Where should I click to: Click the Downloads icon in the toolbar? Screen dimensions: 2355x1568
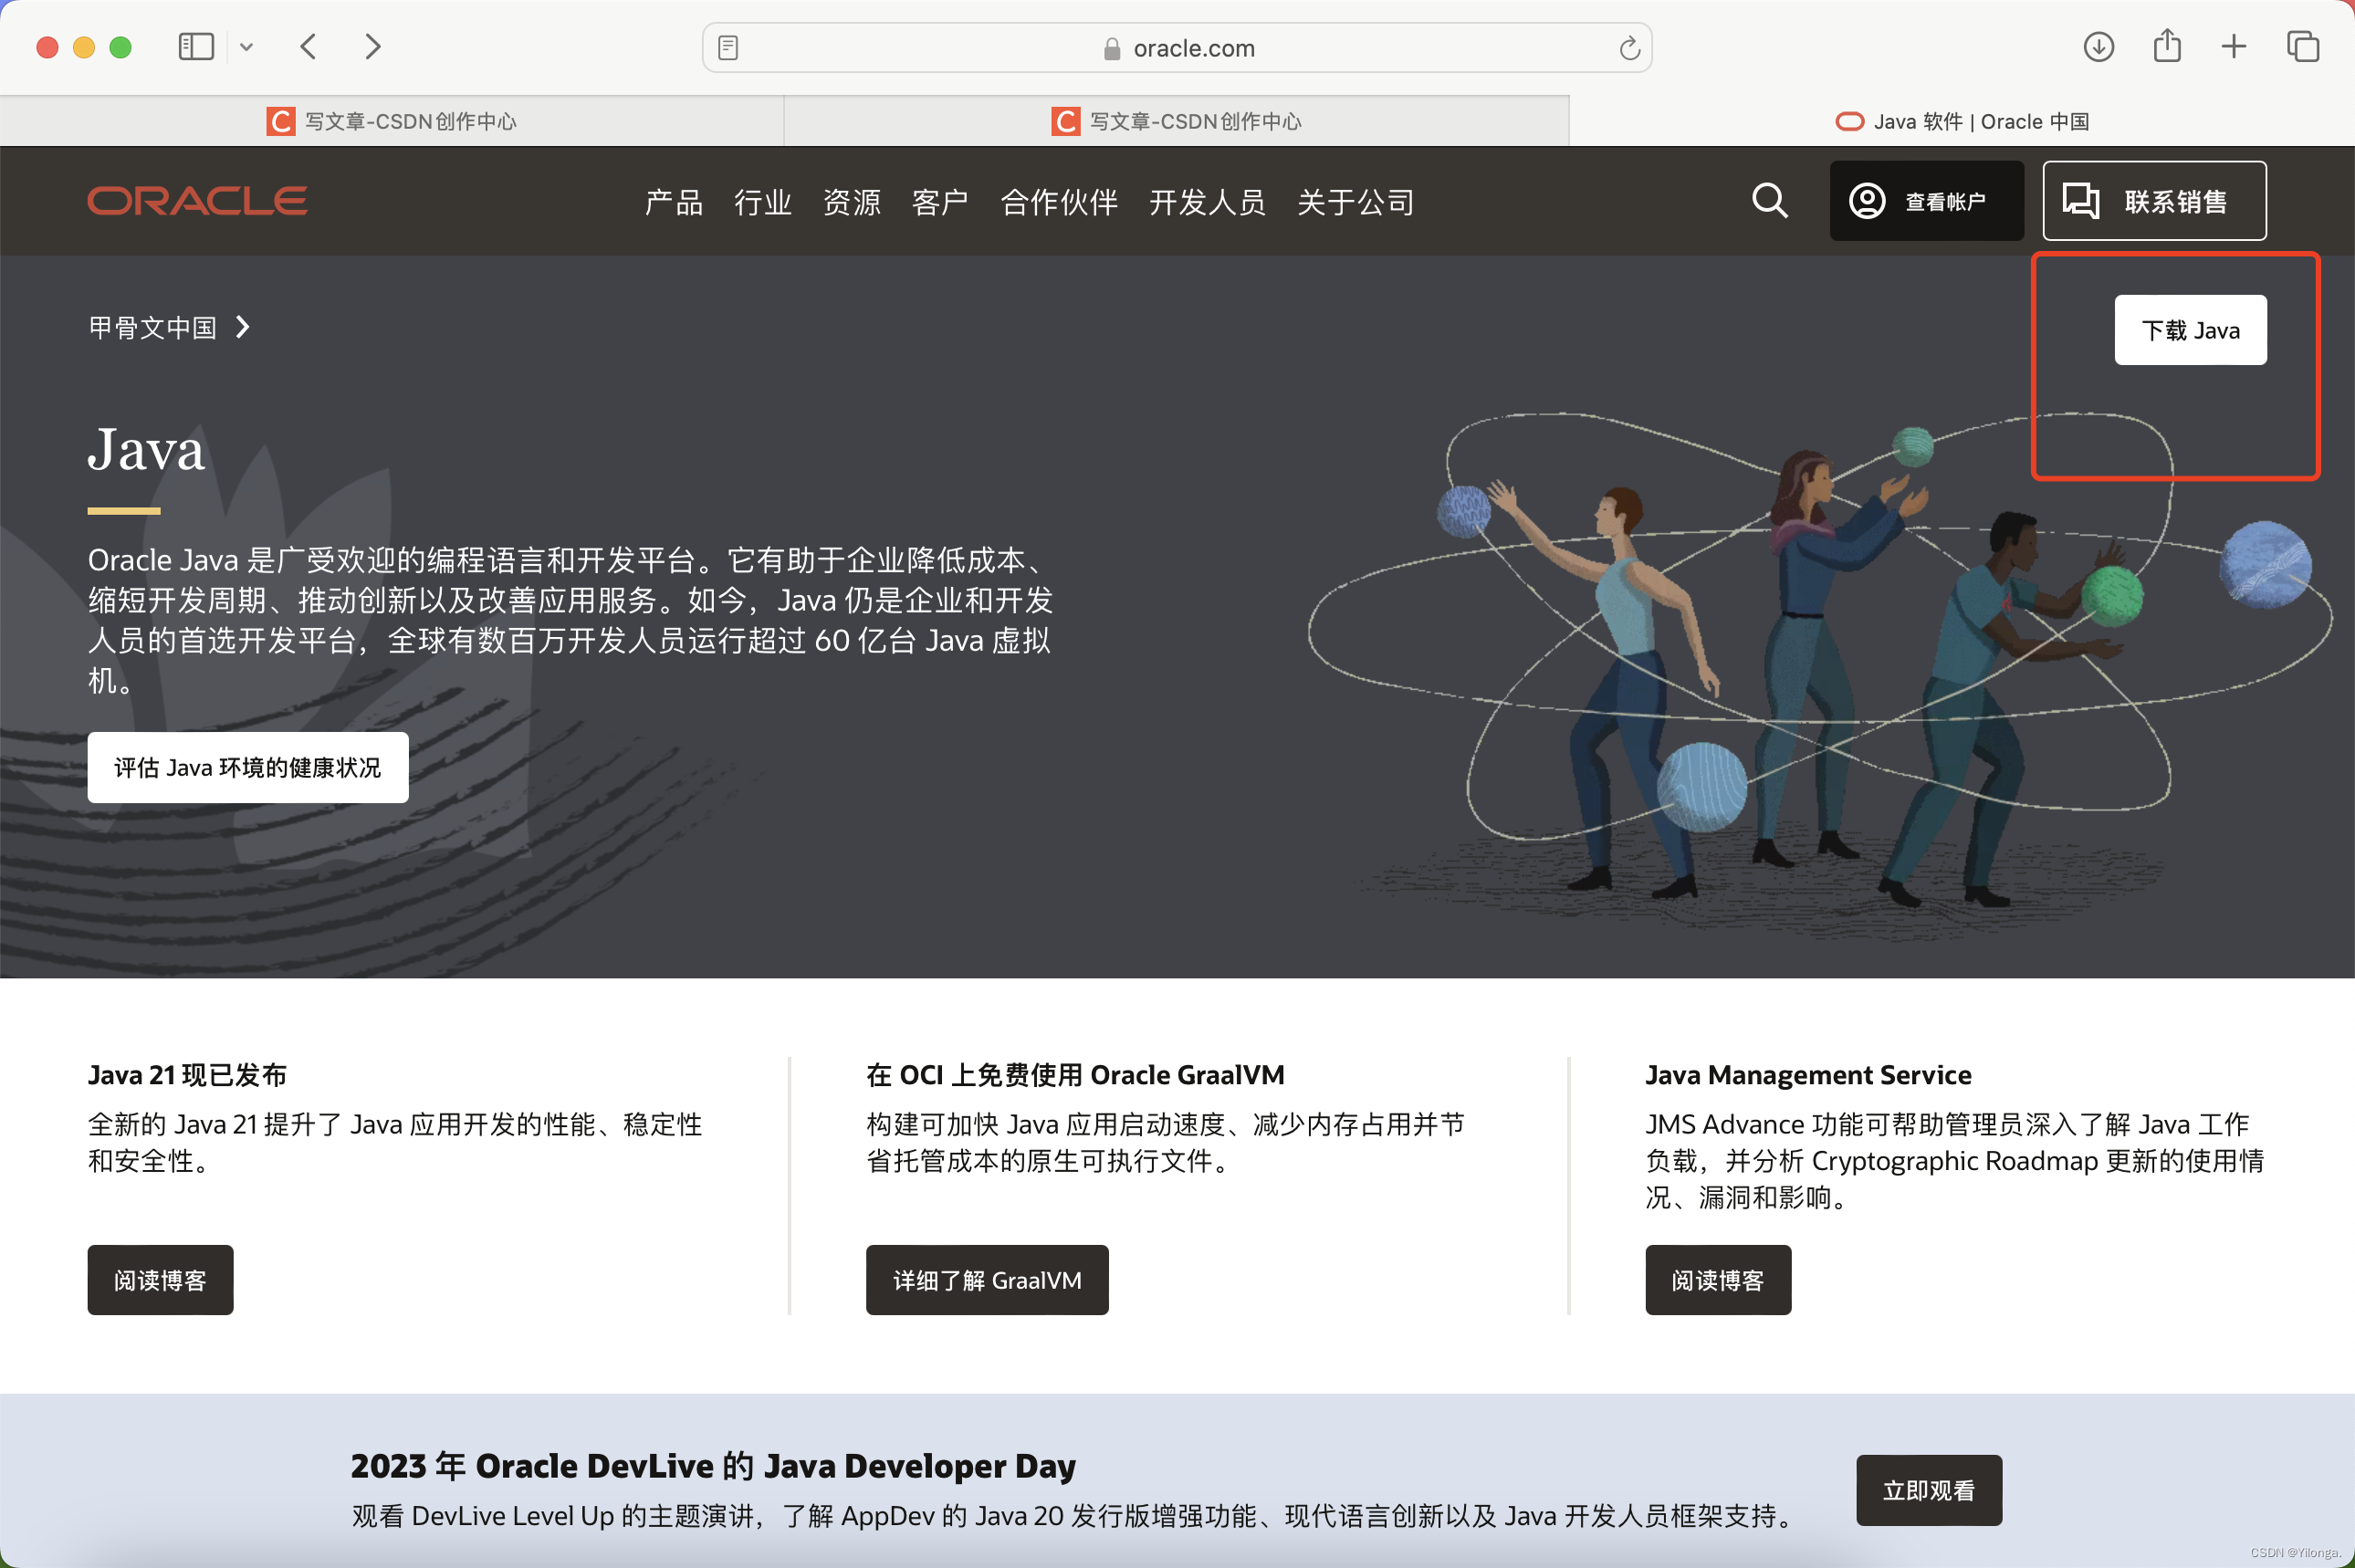[2099, 46]
